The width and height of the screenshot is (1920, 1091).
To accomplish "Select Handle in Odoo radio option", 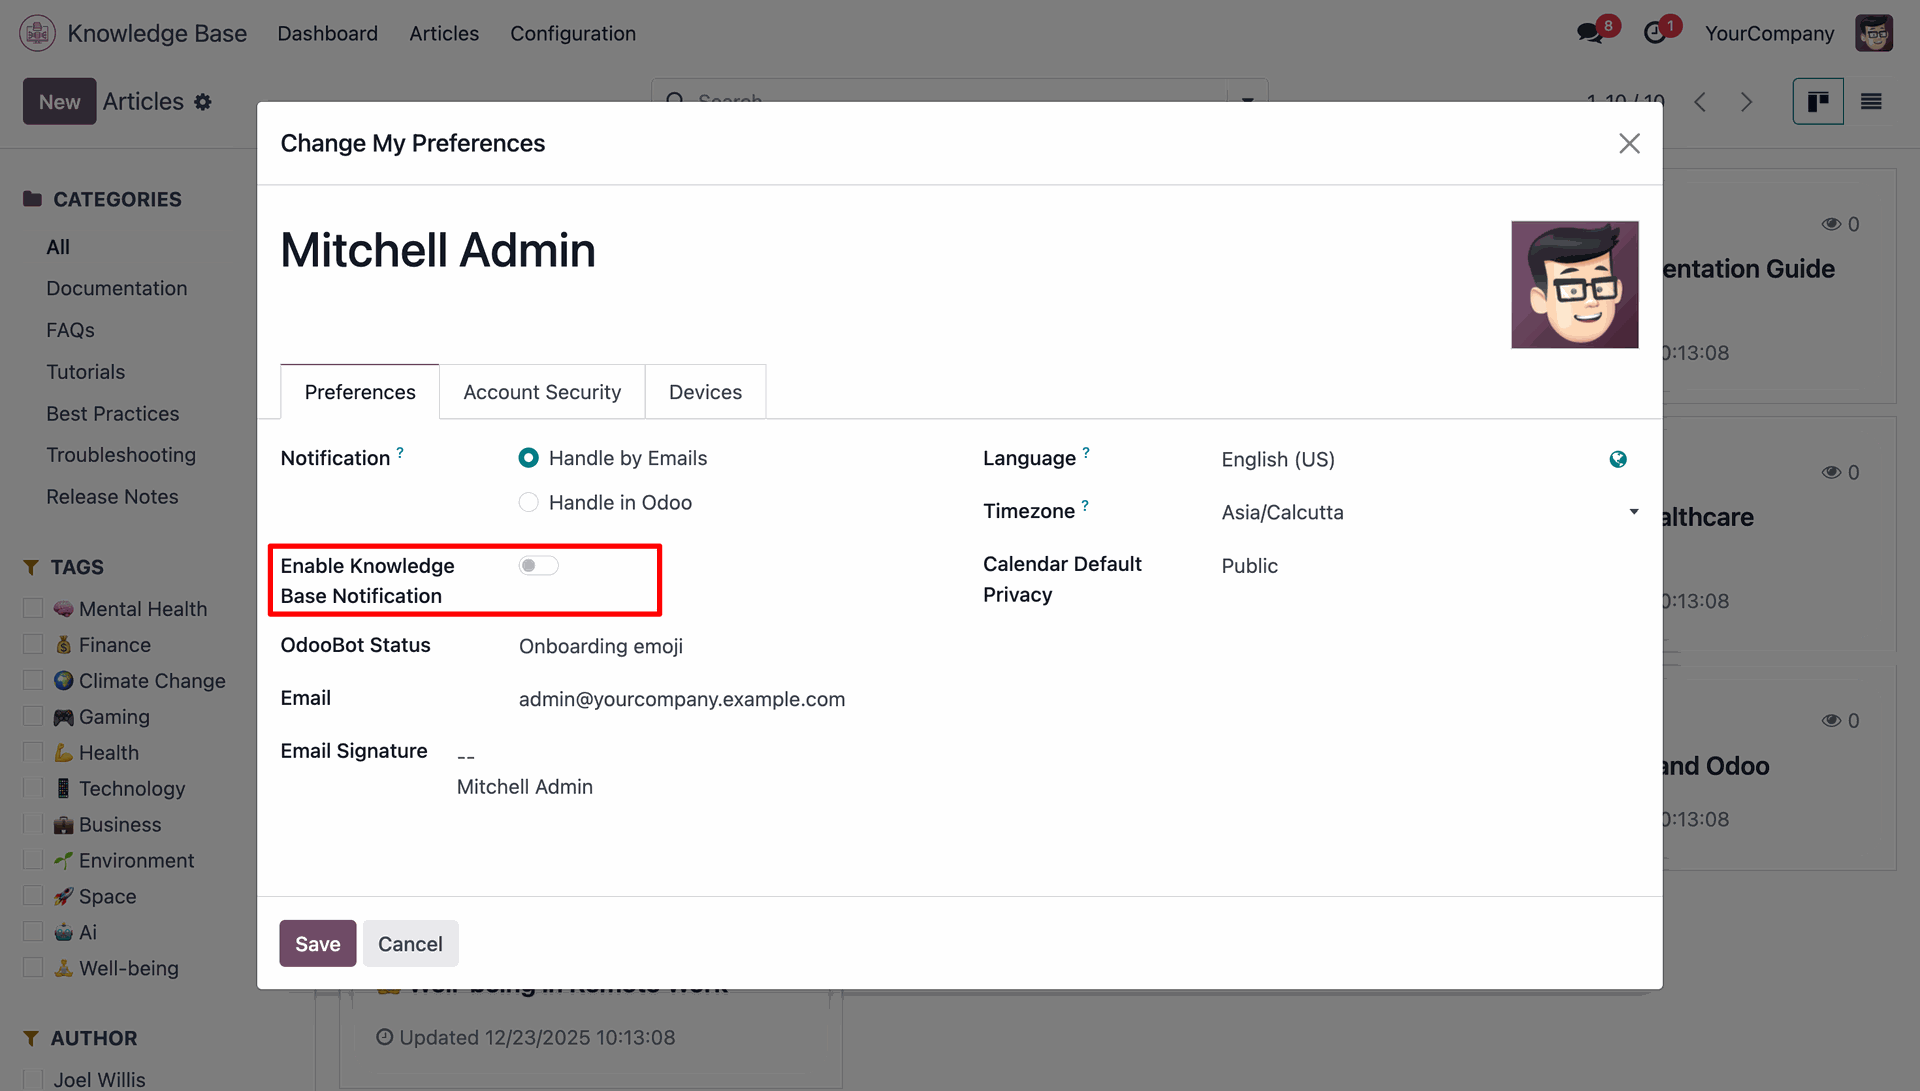I will coord(529,502).
